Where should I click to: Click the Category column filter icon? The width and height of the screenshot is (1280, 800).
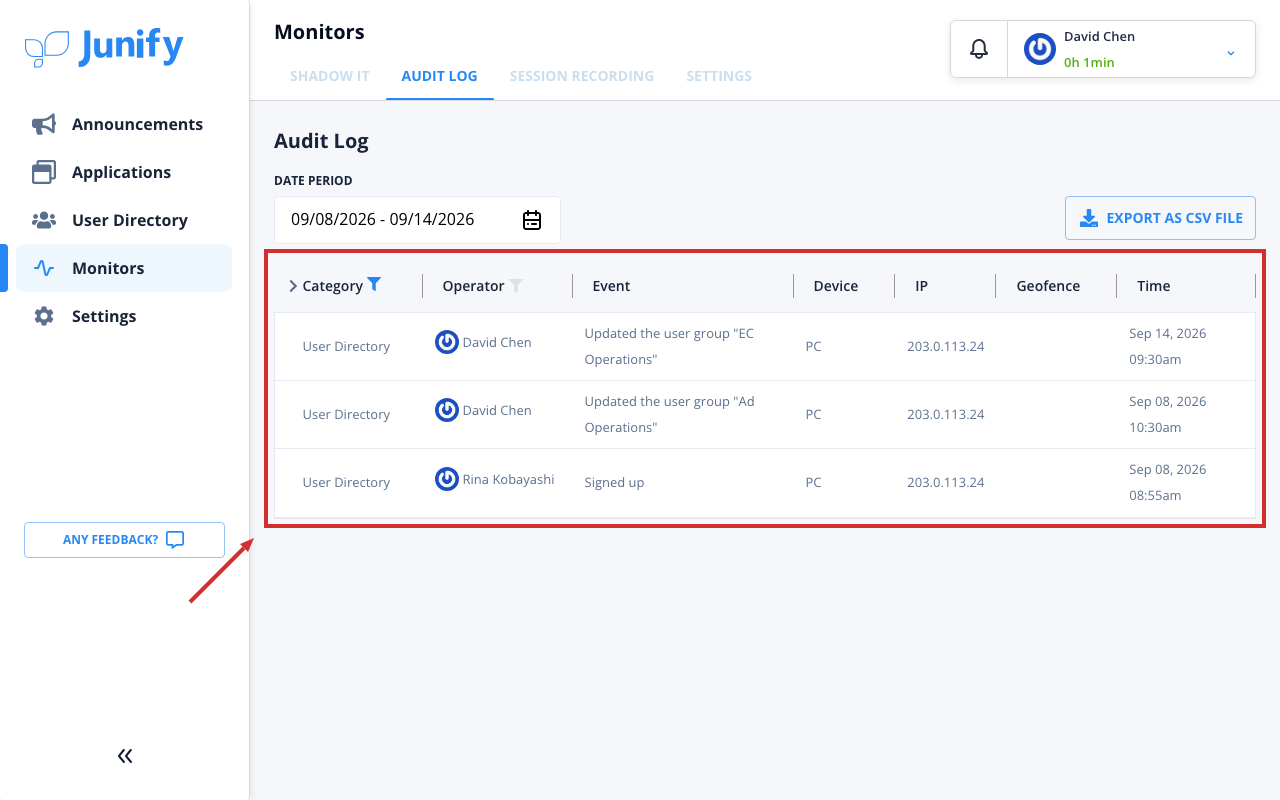[374, 284]
